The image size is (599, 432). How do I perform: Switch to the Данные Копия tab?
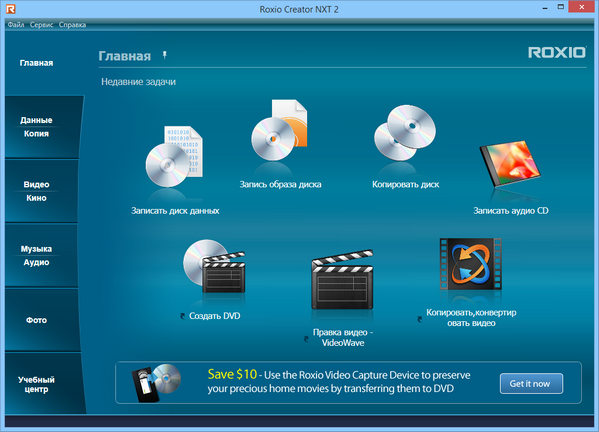(43, 127)
